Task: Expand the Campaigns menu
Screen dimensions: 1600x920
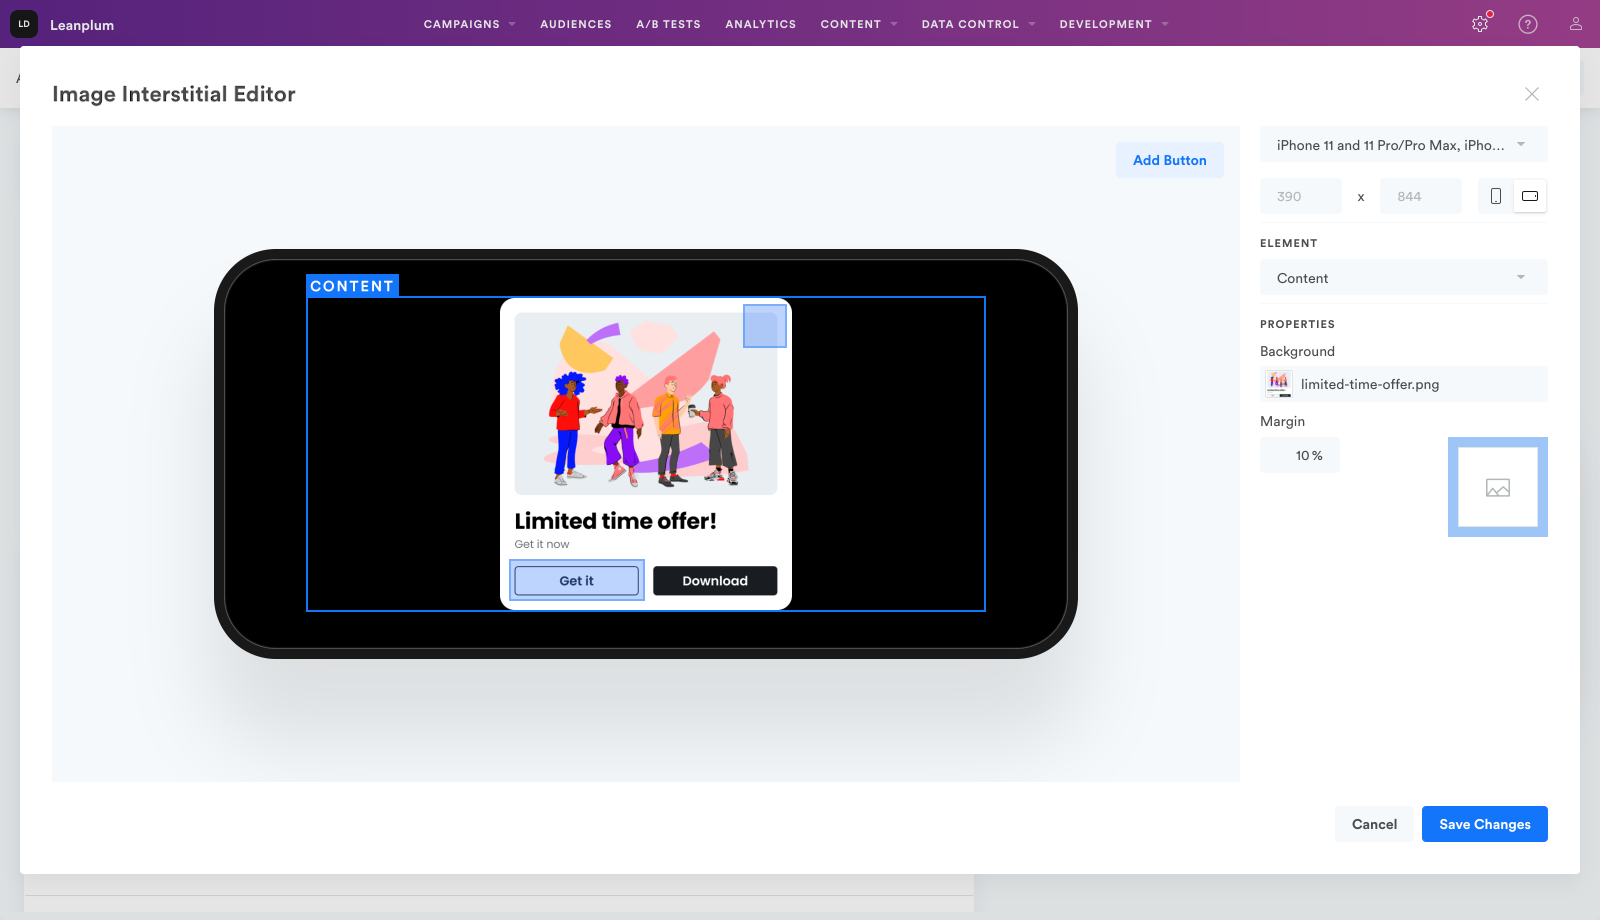Action: click(469, 24)
